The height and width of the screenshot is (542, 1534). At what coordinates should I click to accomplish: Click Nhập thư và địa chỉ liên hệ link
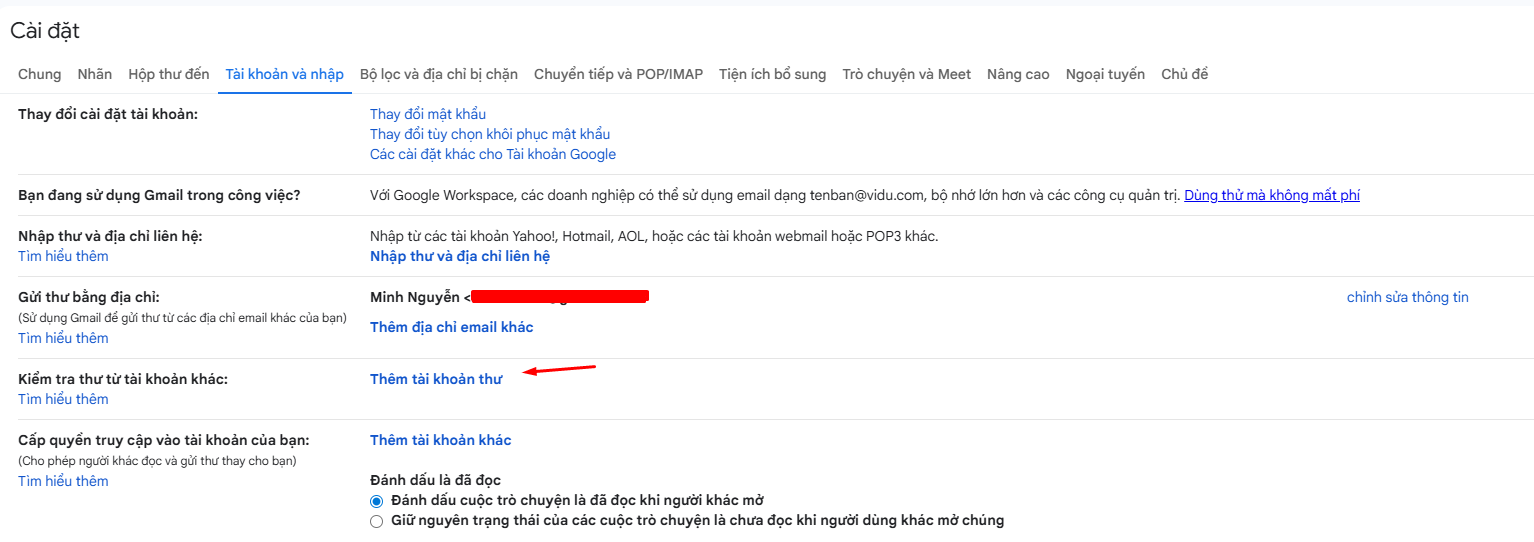pos(460,256)
